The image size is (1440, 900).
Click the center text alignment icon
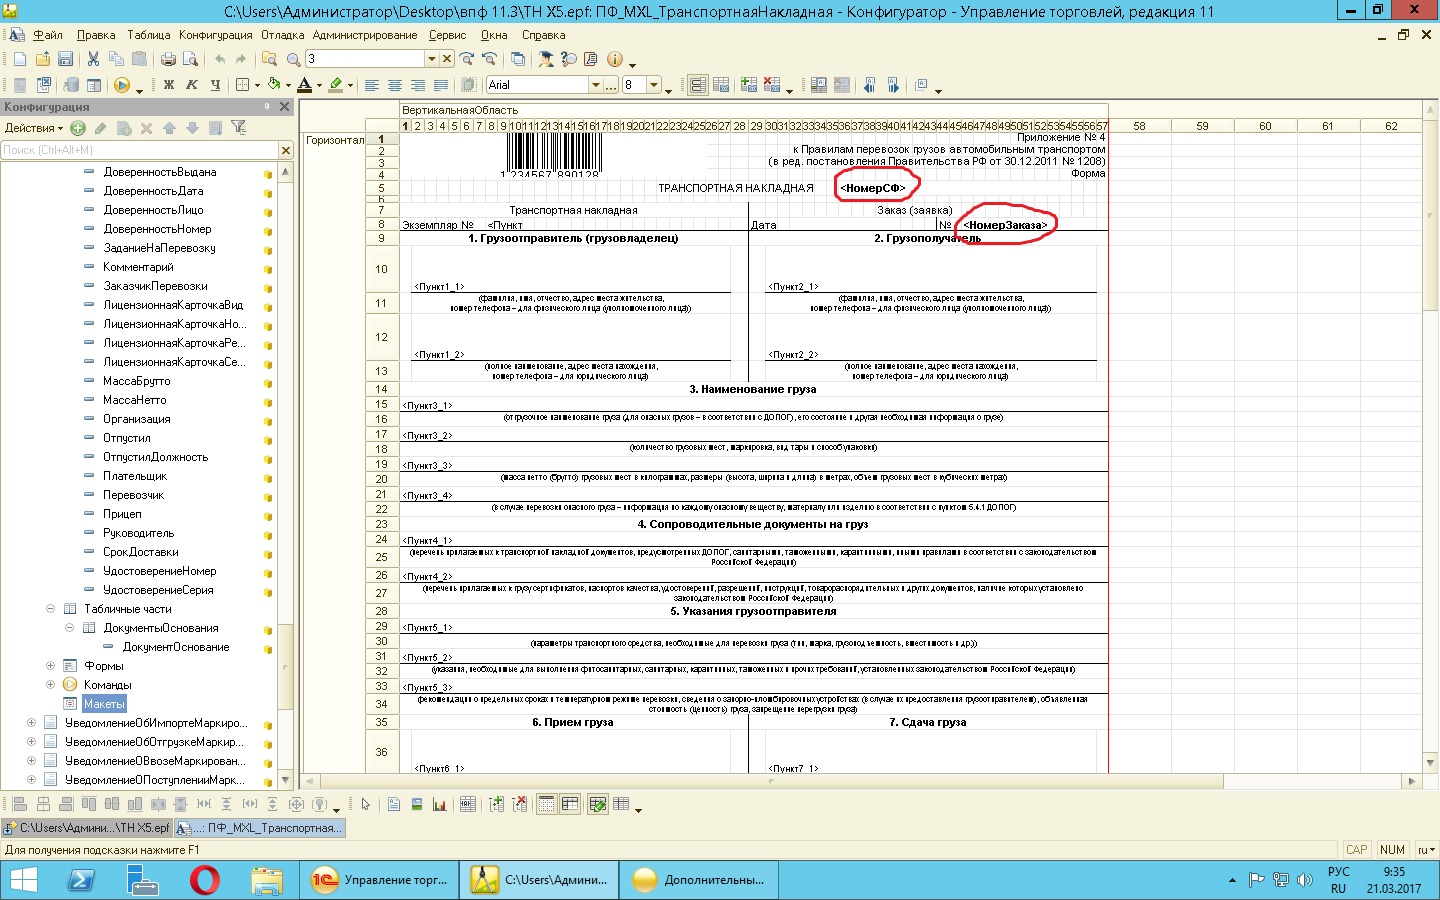click(395, 85)
